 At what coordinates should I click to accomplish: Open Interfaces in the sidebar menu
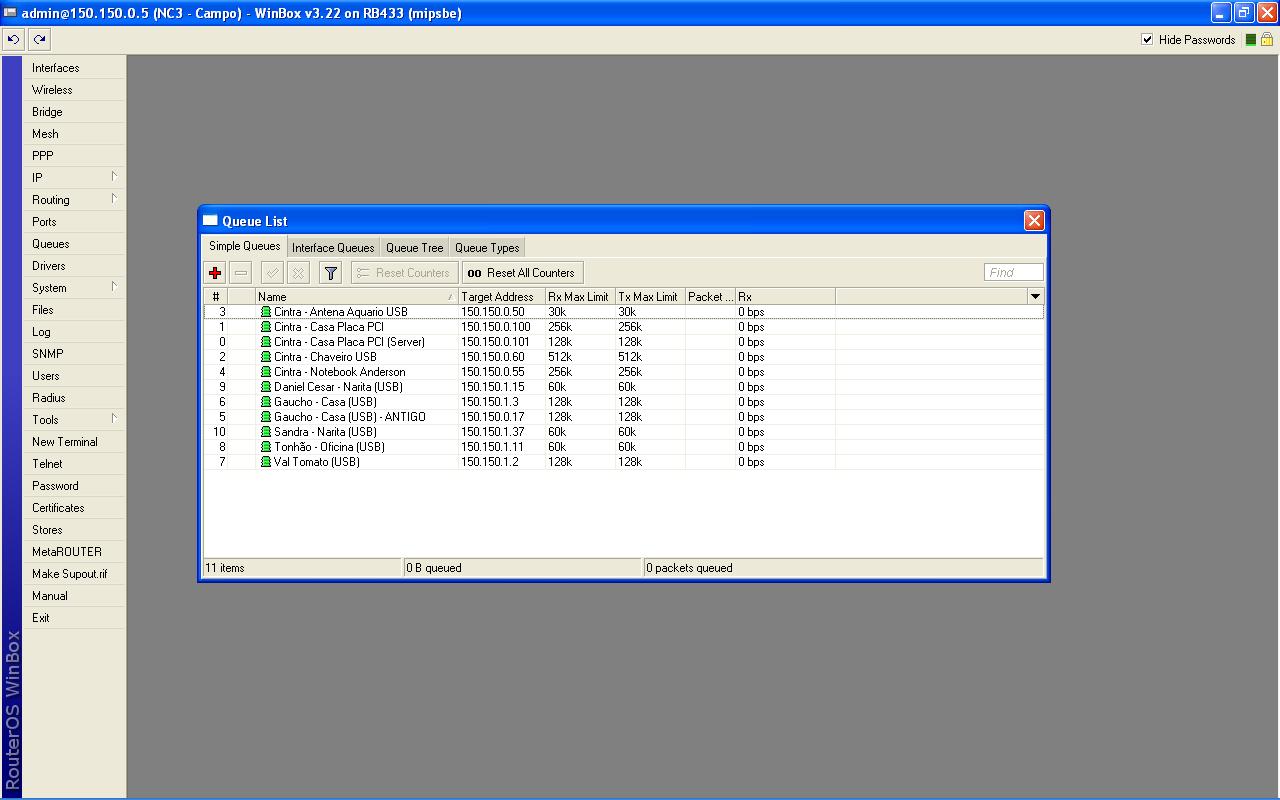point(75,68)
